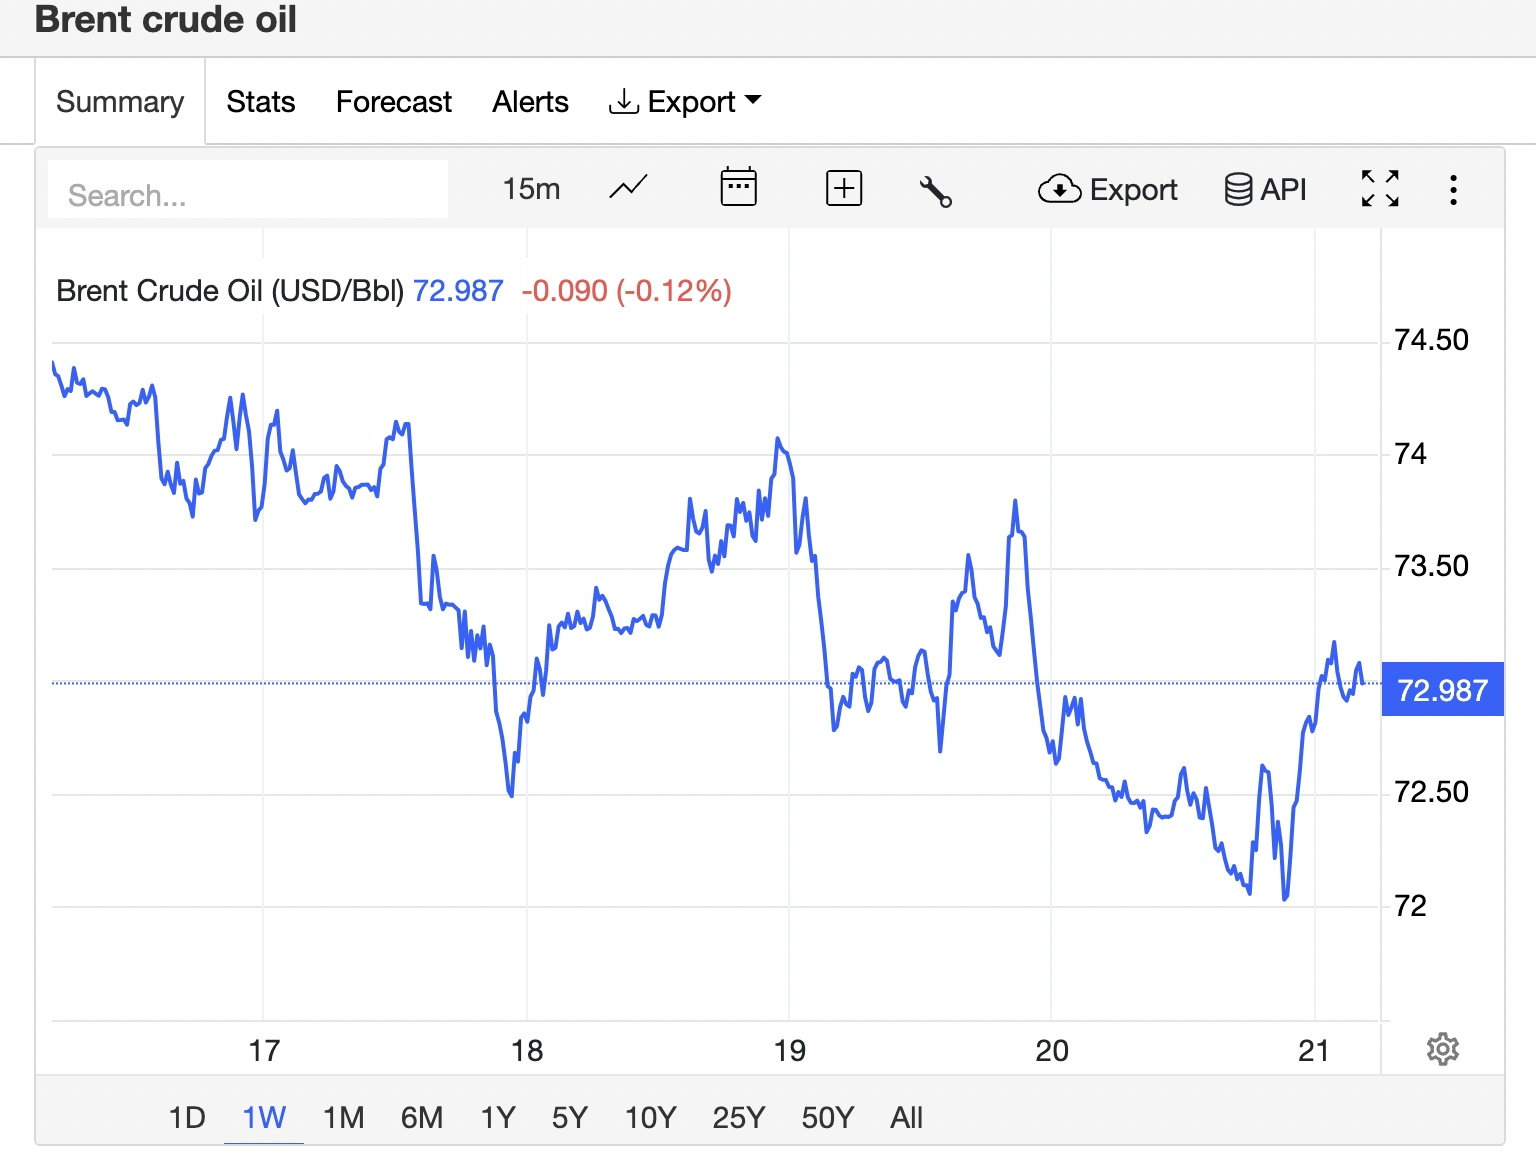Select the 6M time range
1536x1162 pixels.
pyautogui.click(x=422, y=1117)
